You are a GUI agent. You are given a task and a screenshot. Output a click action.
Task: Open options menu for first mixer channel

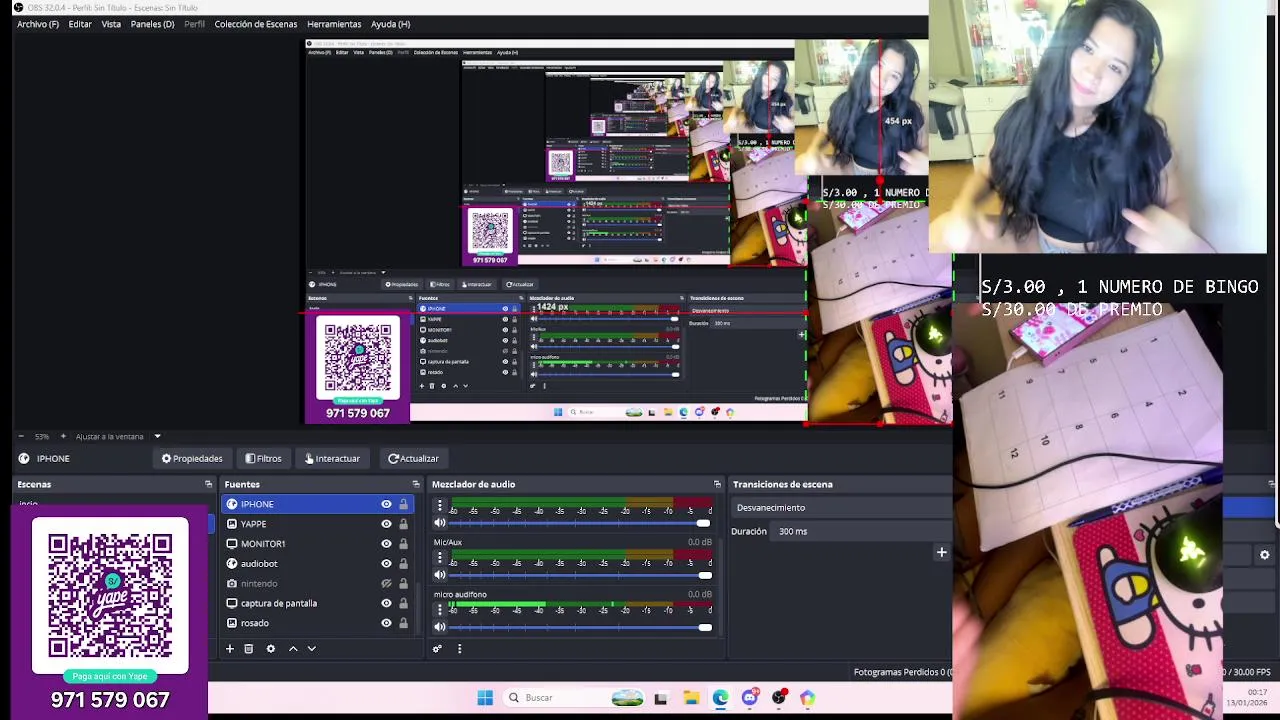tap(439, 507)
